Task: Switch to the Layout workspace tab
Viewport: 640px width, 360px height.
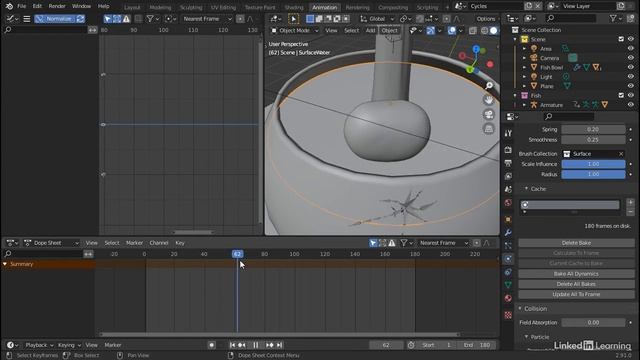Action: [x=132, y=7]
